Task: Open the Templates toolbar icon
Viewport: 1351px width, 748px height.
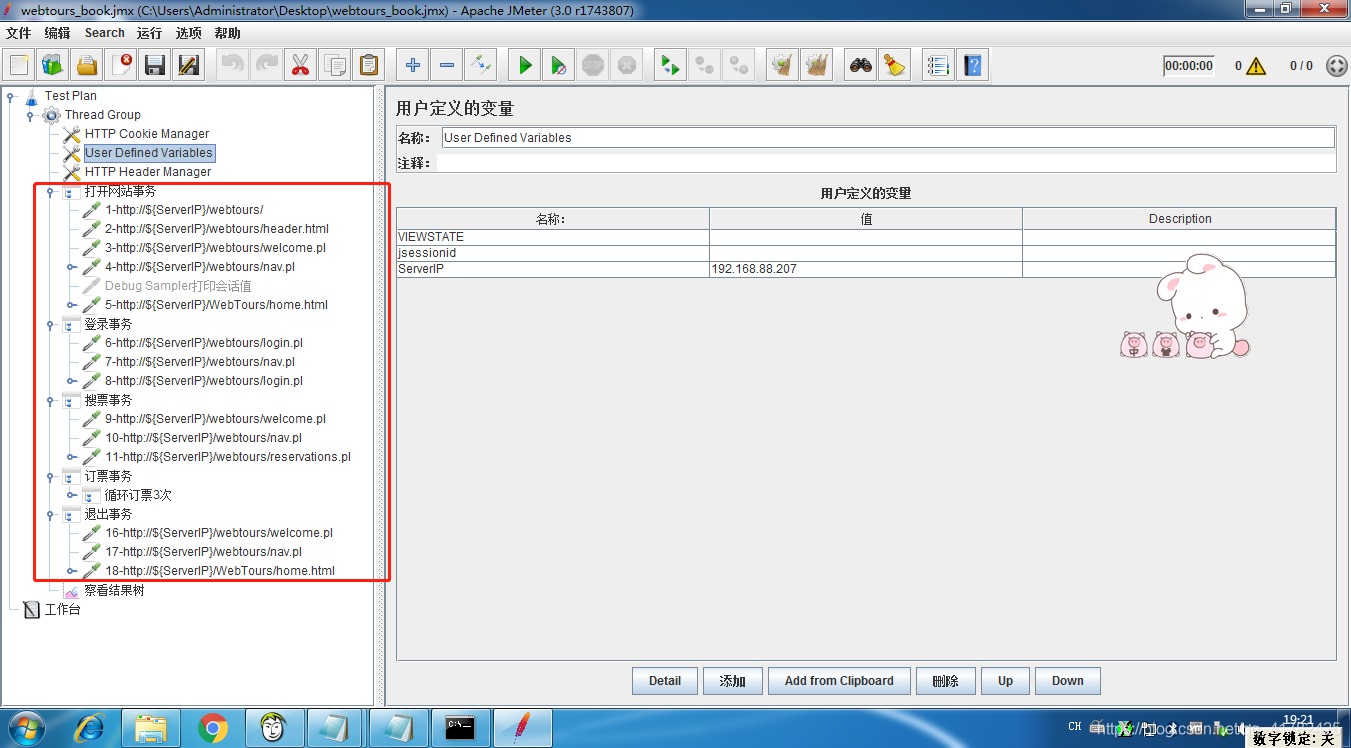Action: (x=53, y=66)
